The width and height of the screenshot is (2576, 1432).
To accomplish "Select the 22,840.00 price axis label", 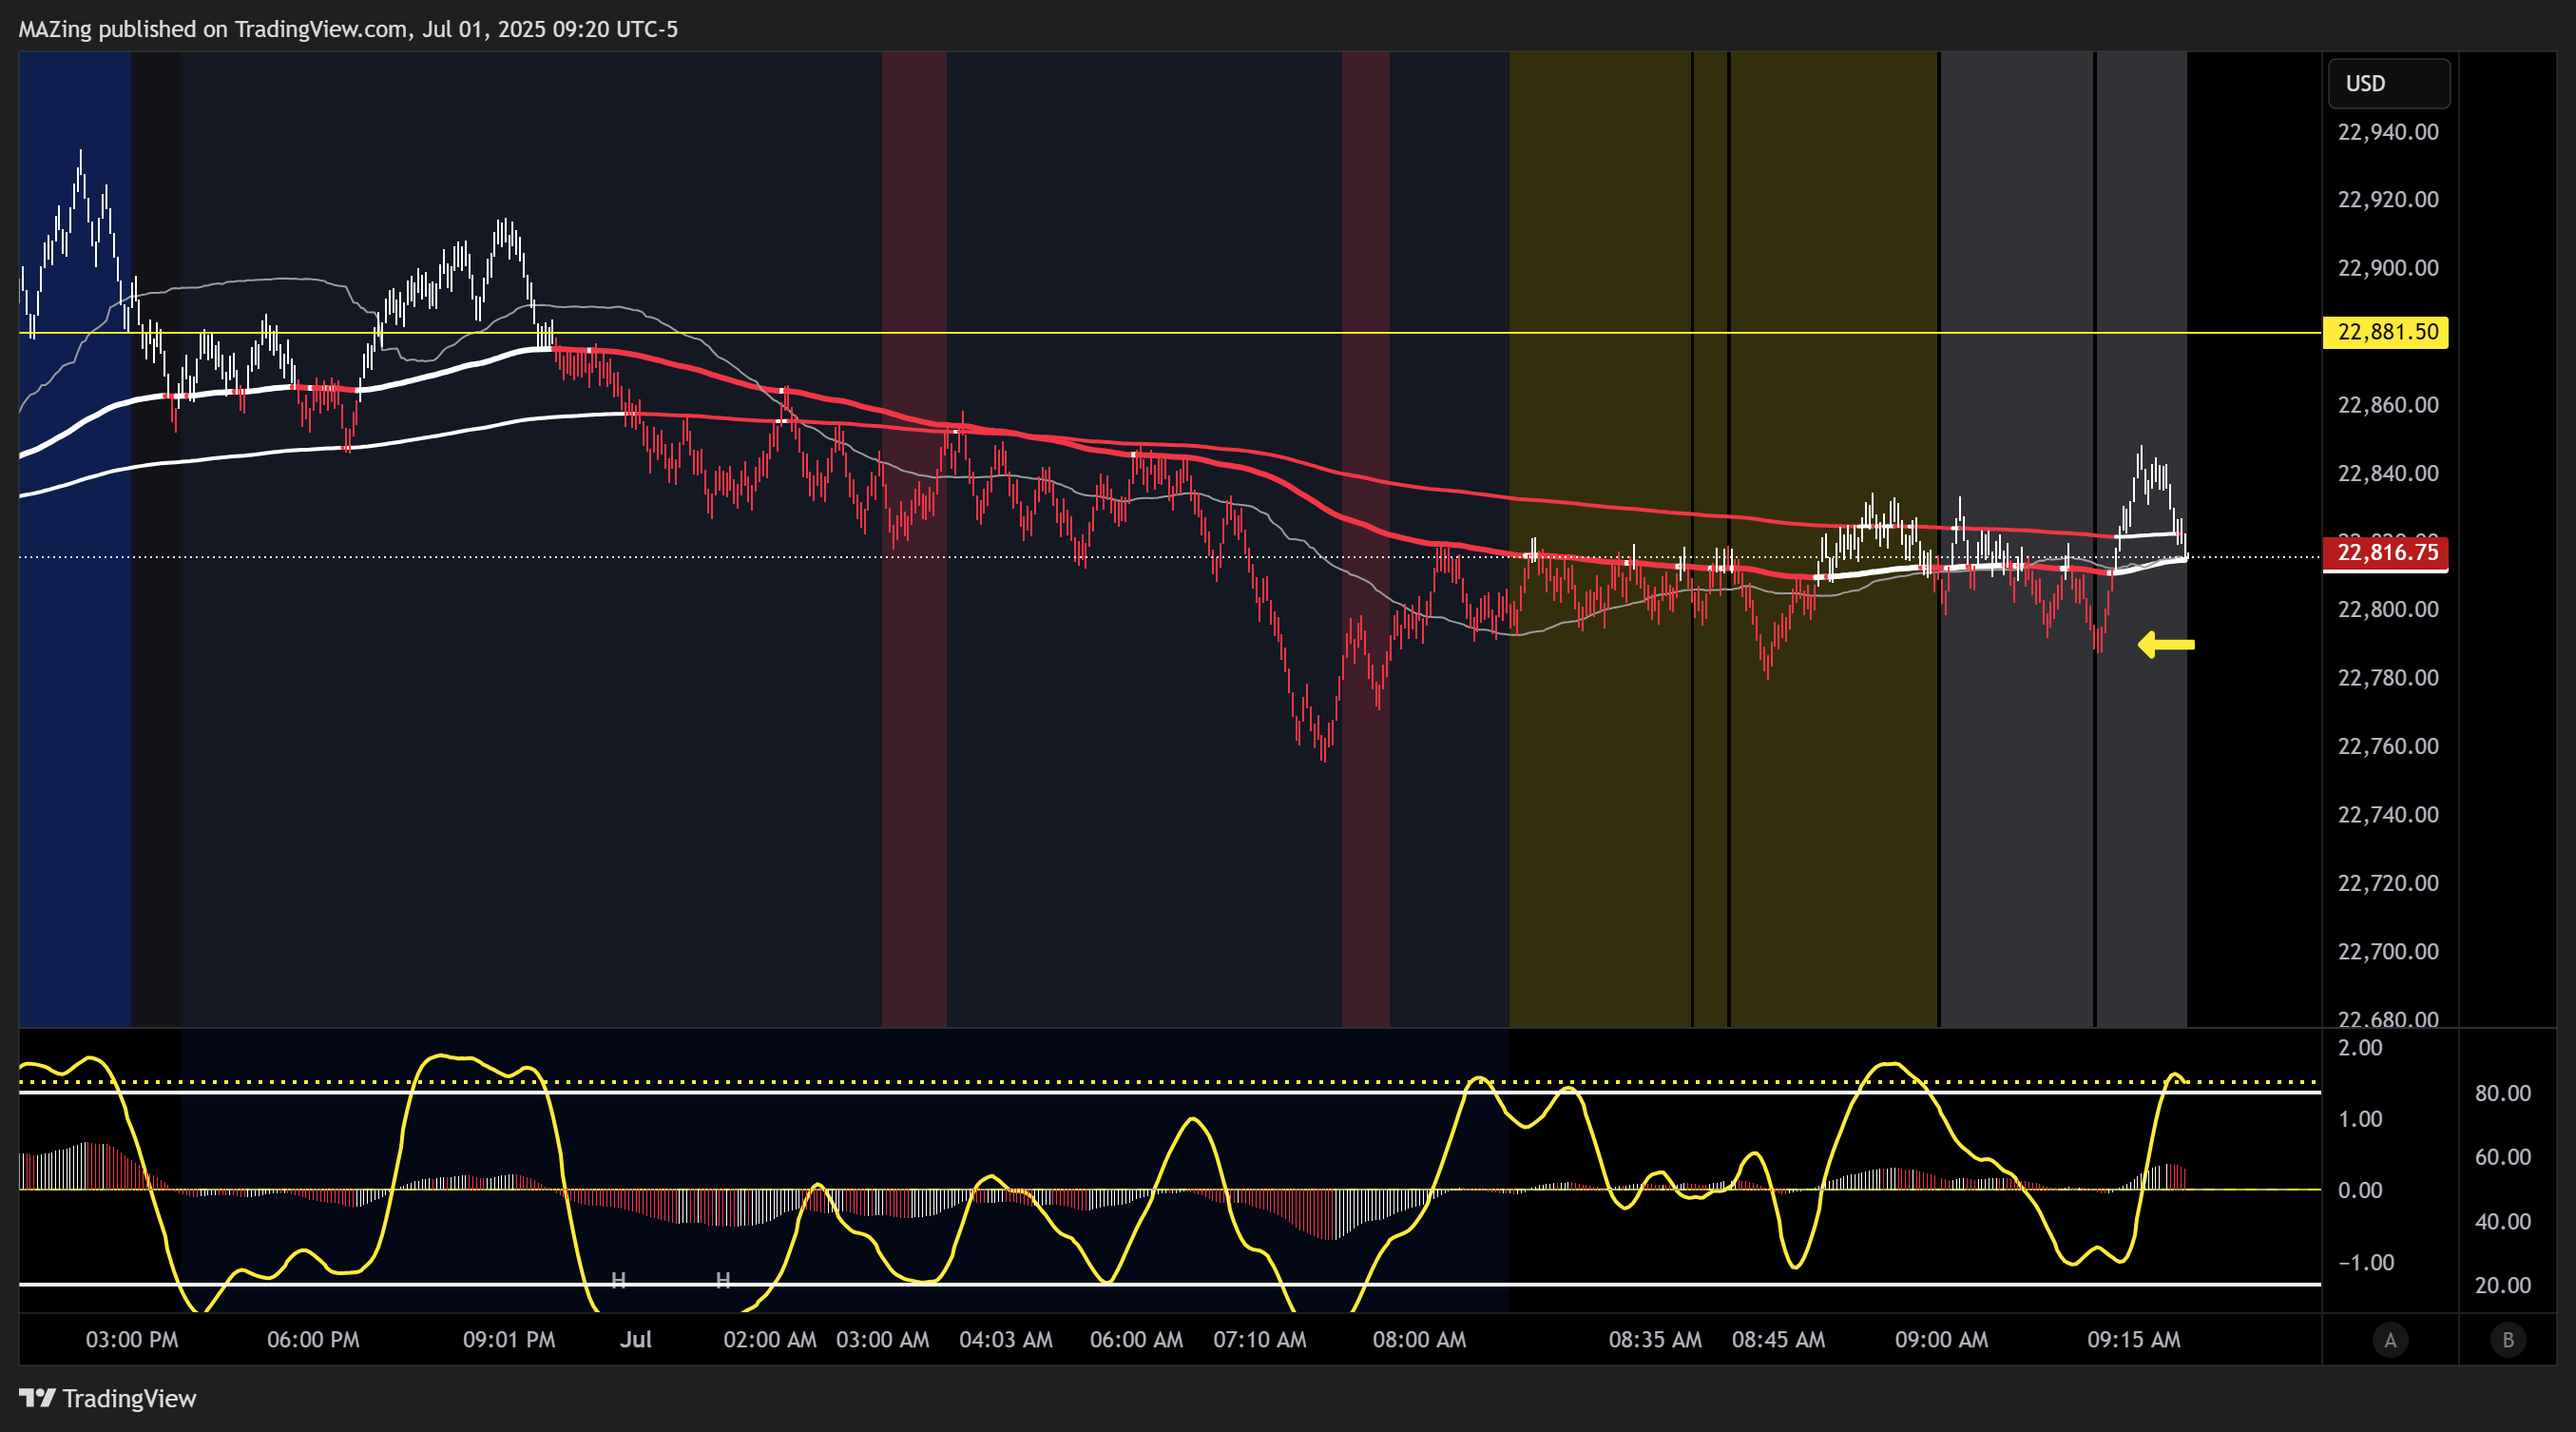I will [x=2388, y=473].
